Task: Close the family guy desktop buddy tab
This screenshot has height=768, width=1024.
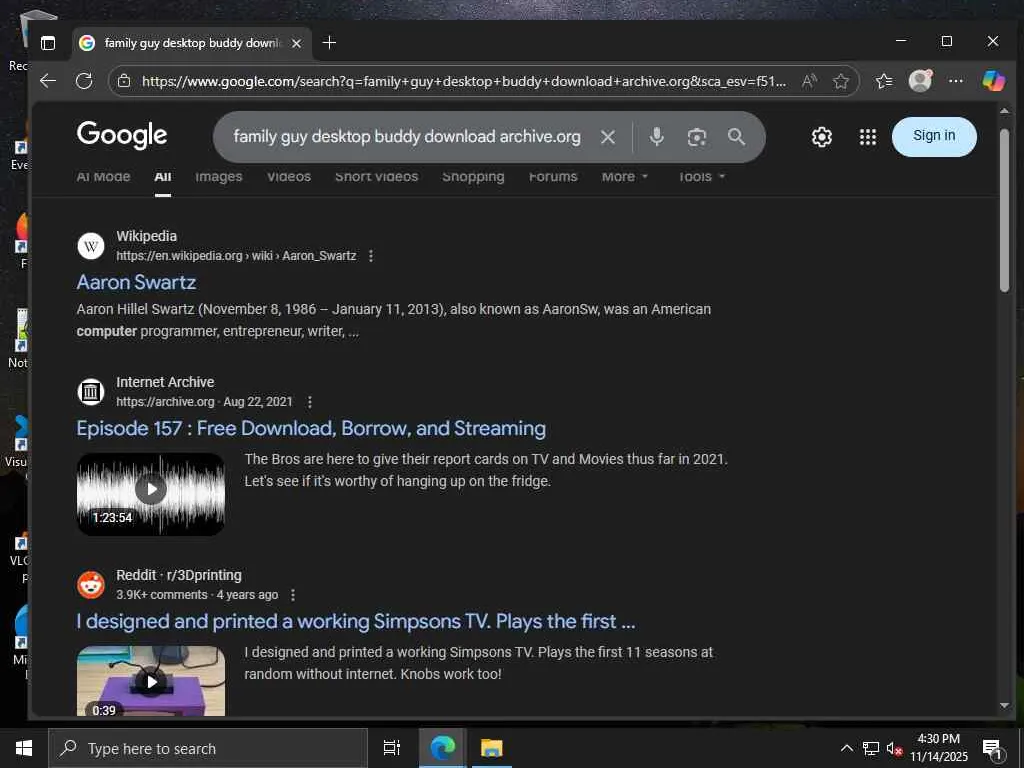Action: pyautogui.click(x=296, y=43)
